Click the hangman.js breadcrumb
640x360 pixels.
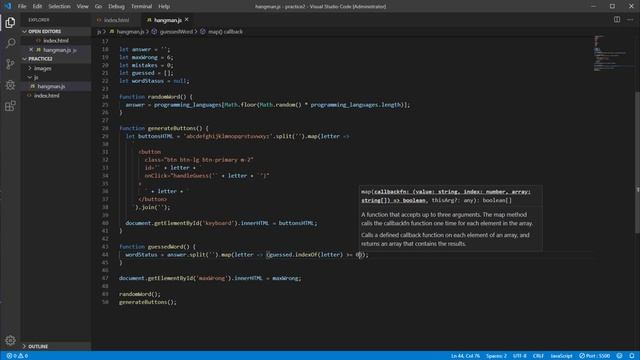[130, 31]
